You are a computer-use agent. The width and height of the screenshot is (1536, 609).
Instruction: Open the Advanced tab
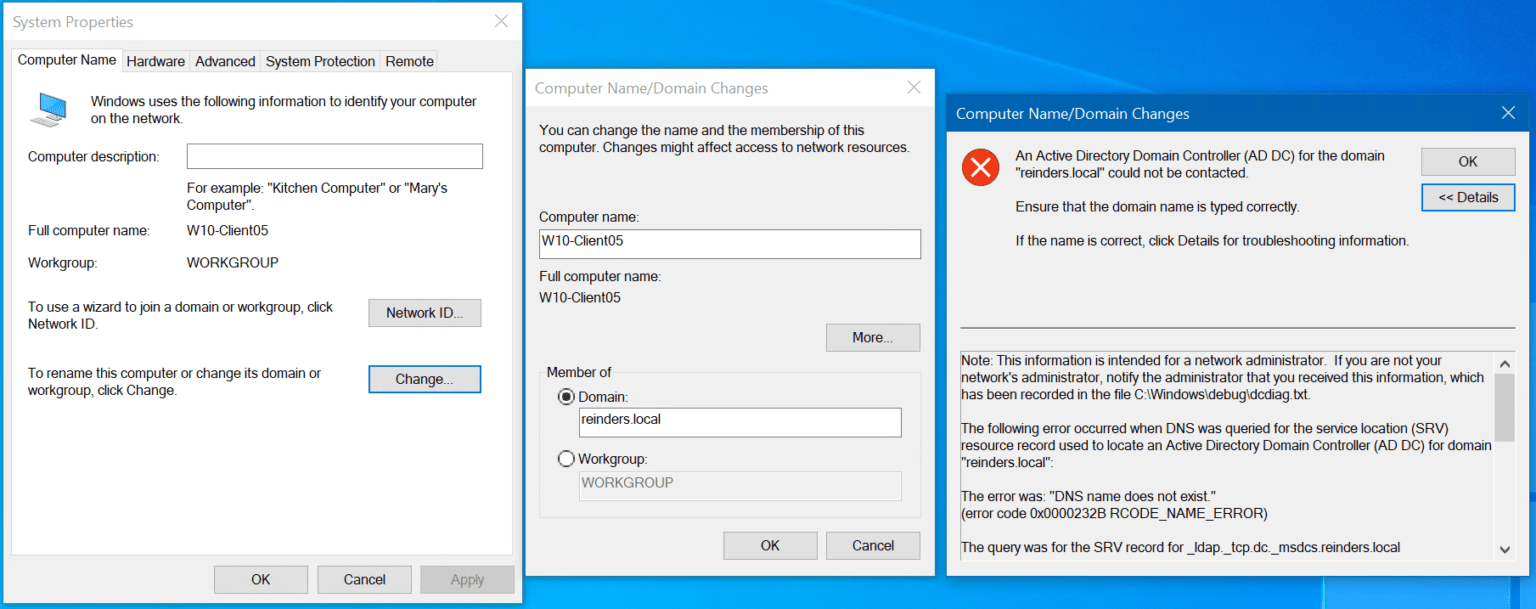coord(225,61)
